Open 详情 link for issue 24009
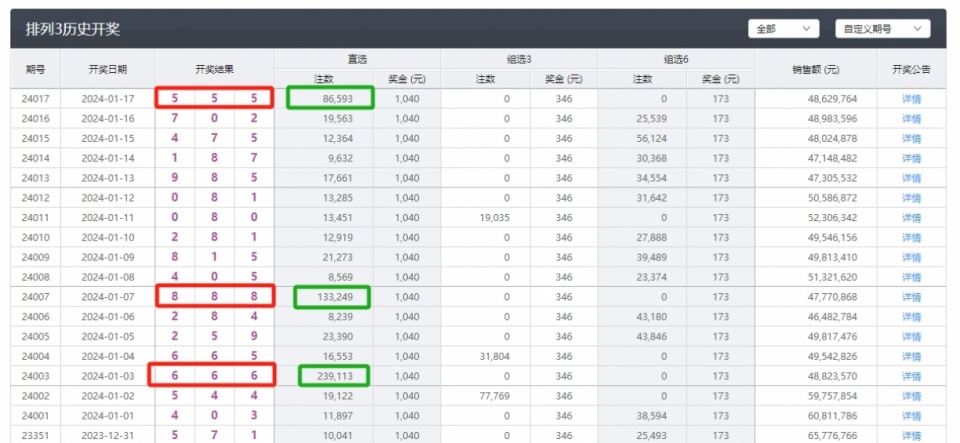This screenshot has height=443, width=960. (911, 258)
